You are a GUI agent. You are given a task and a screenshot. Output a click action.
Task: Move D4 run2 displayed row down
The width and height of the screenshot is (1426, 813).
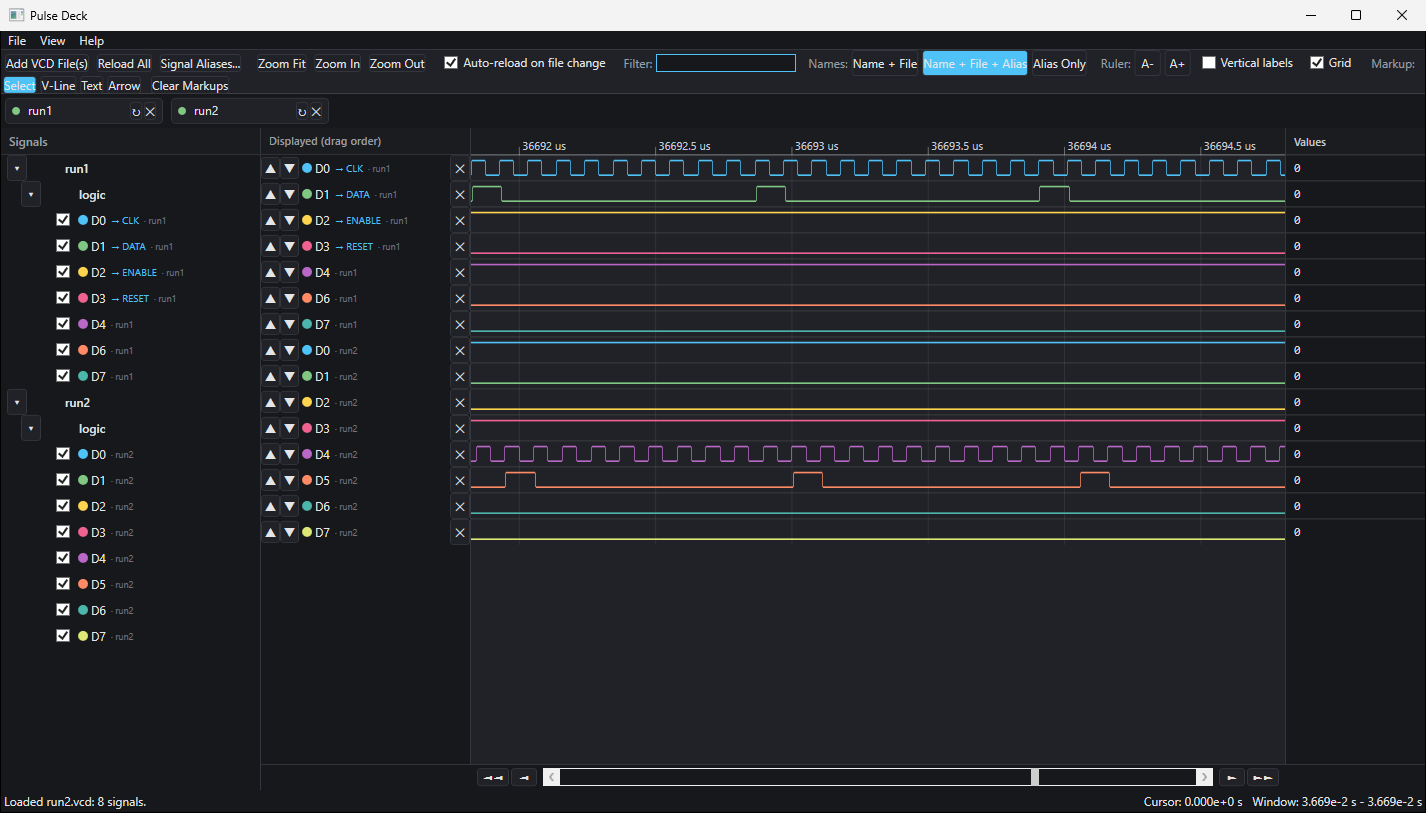289,455
